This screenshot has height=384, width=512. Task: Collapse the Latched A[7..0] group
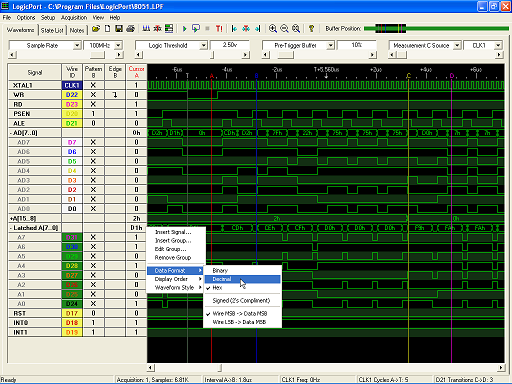[11, 228]
